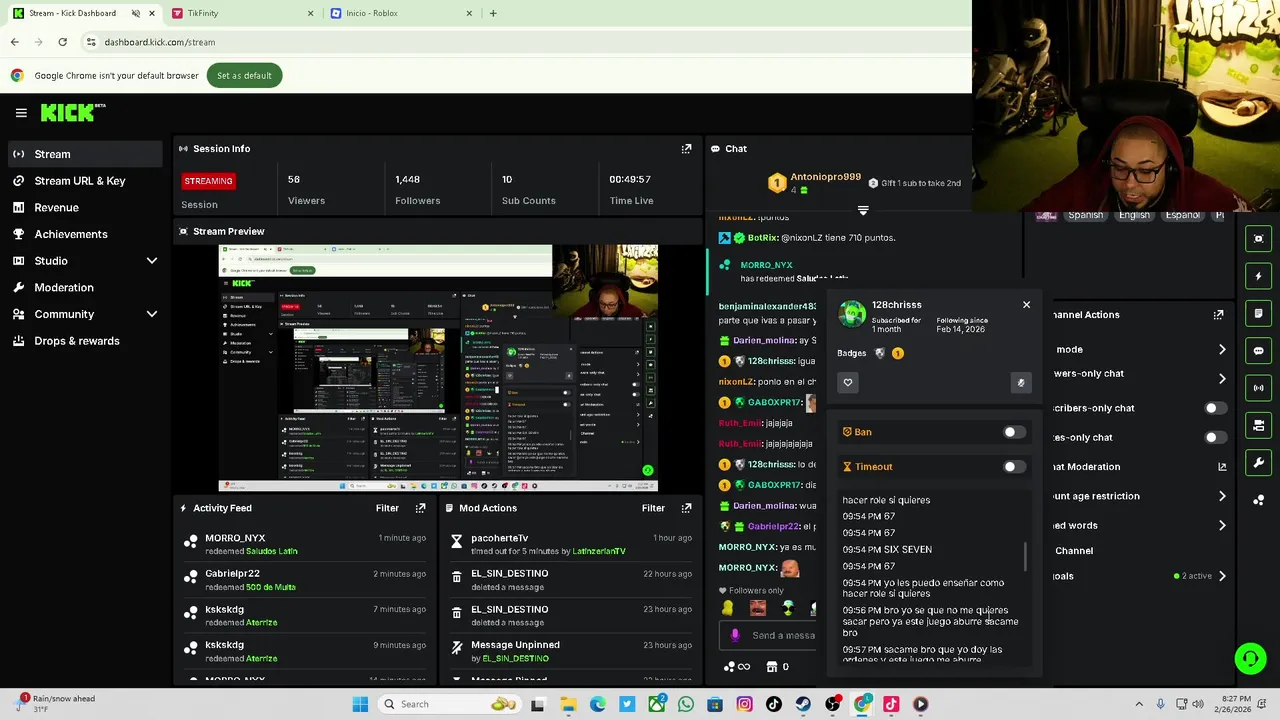The width and height of the screenshot is (1280, 720).
Task: Click the topmost green icon in right sidebar
Action: click(1259, 238)
